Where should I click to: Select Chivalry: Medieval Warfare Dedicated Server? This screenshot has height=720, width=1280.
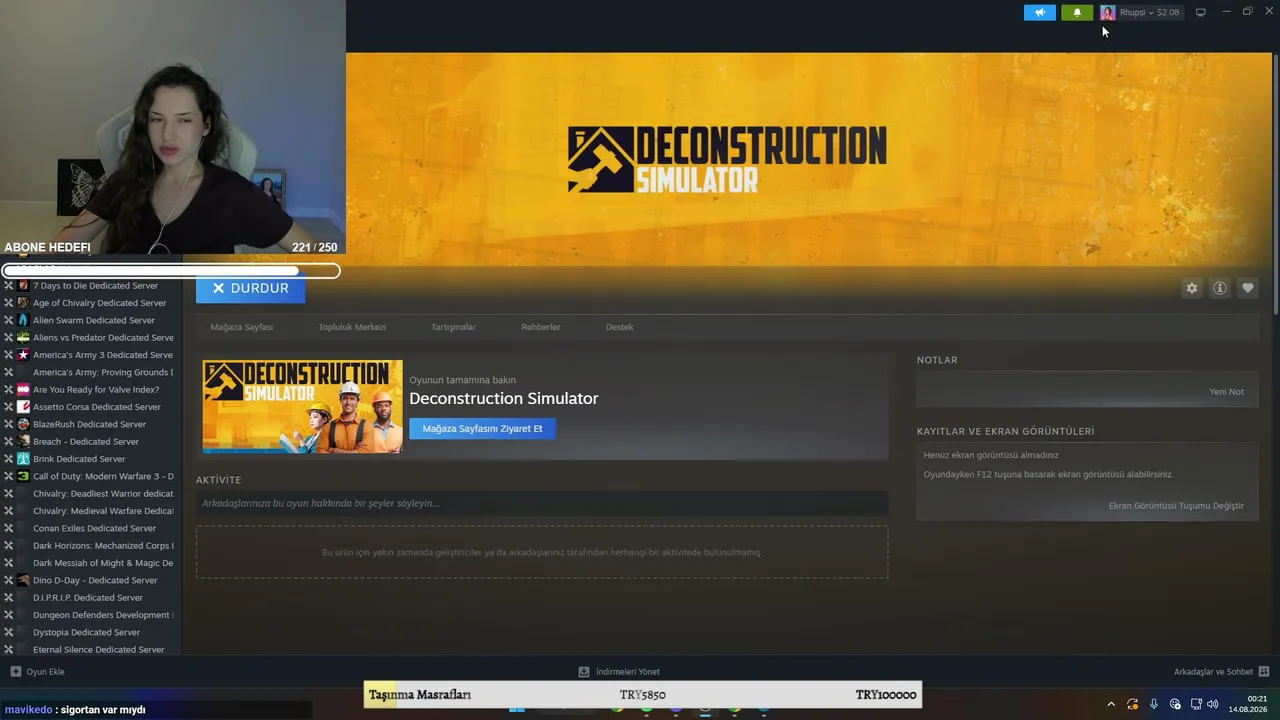[103, 511]
